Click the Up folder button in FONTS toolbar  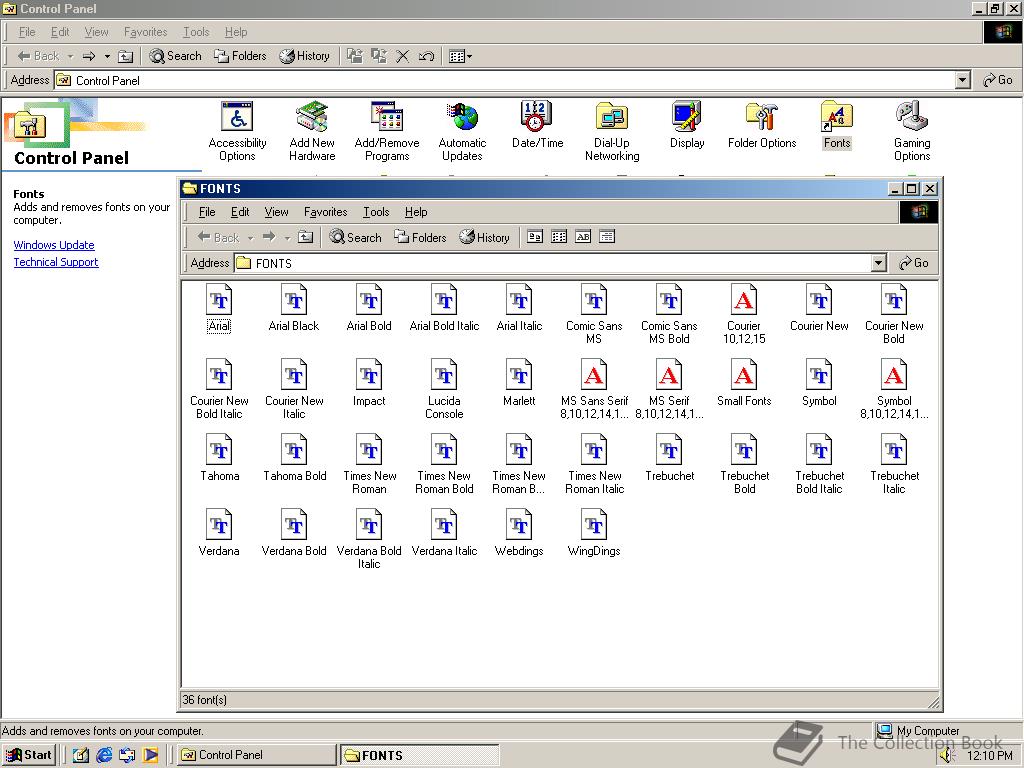pyautogui.click(x=306, y=237)
